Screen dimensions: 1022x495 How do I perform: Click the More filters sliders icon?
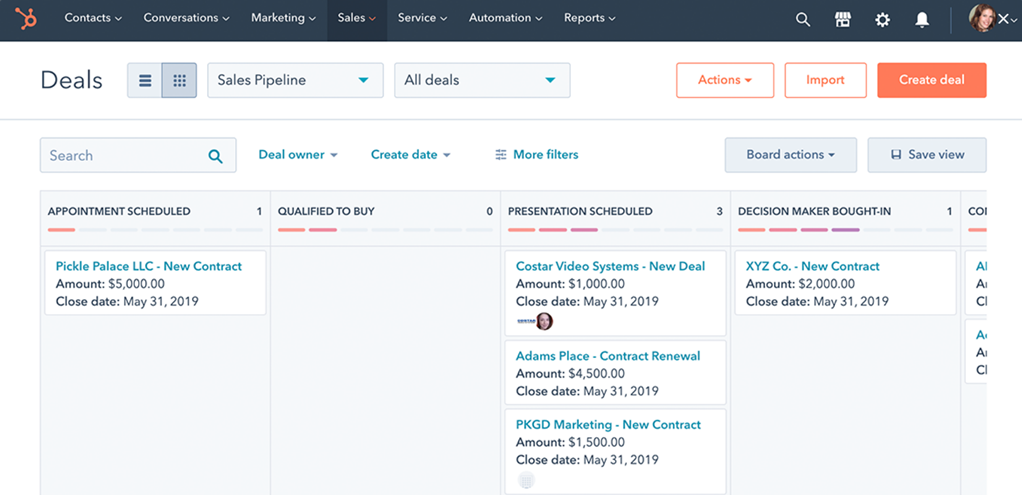pyautogui.click(x=501, y=155)
